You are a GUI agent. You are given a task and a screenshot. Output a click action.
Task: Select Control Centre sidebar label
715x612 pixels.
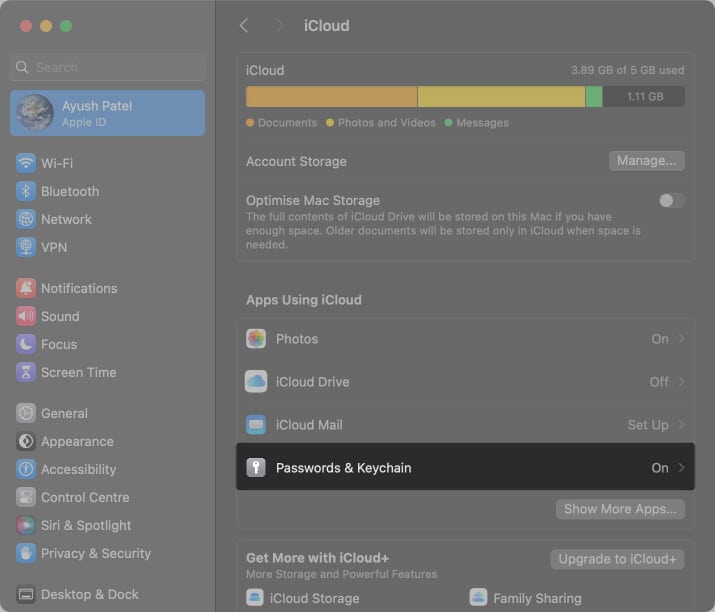[x=85, y=497]
